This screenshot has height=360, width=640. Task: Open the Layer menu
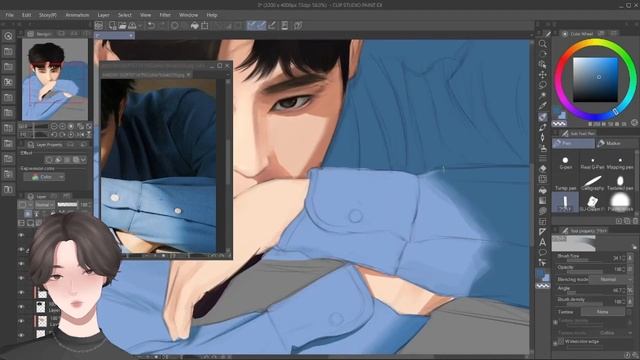pos(103,15)
